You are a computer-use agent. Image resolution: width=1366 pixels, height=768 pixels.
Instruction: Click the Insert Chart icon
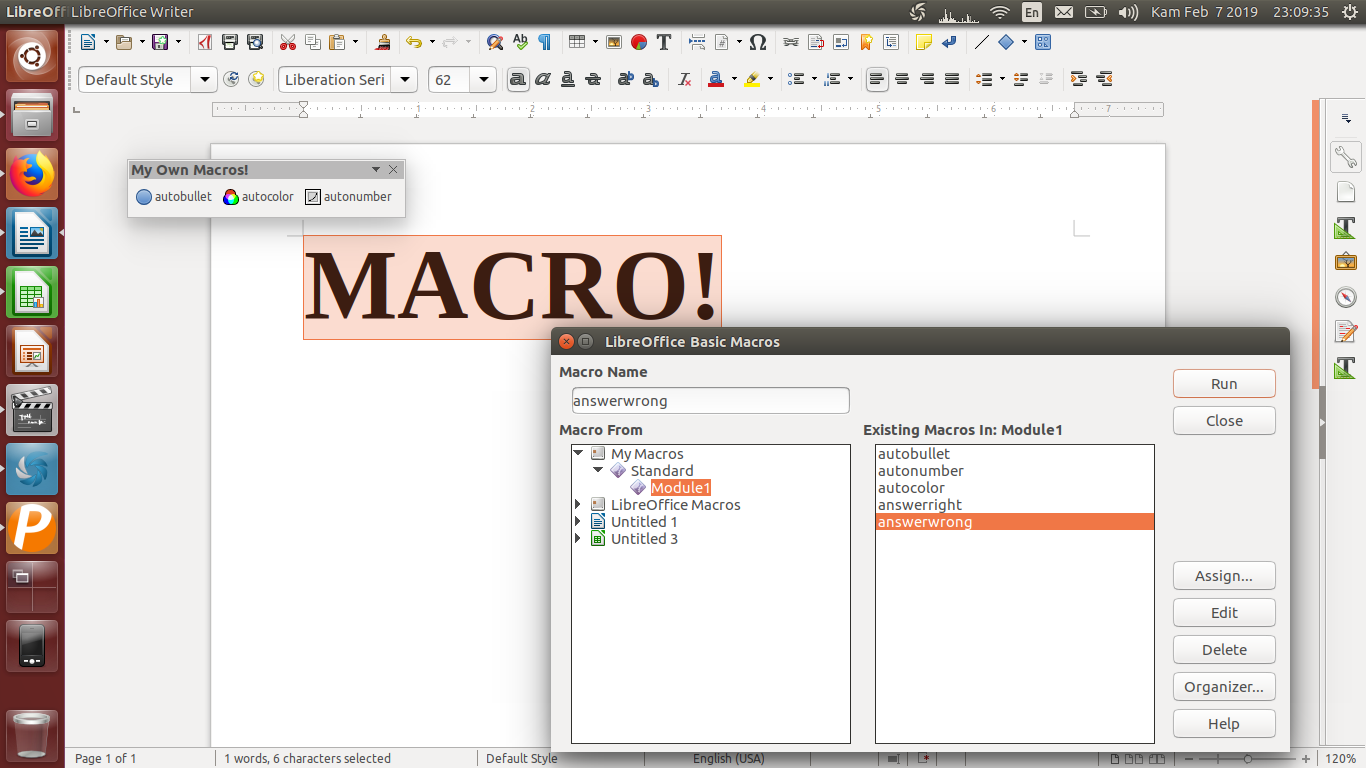639,42
